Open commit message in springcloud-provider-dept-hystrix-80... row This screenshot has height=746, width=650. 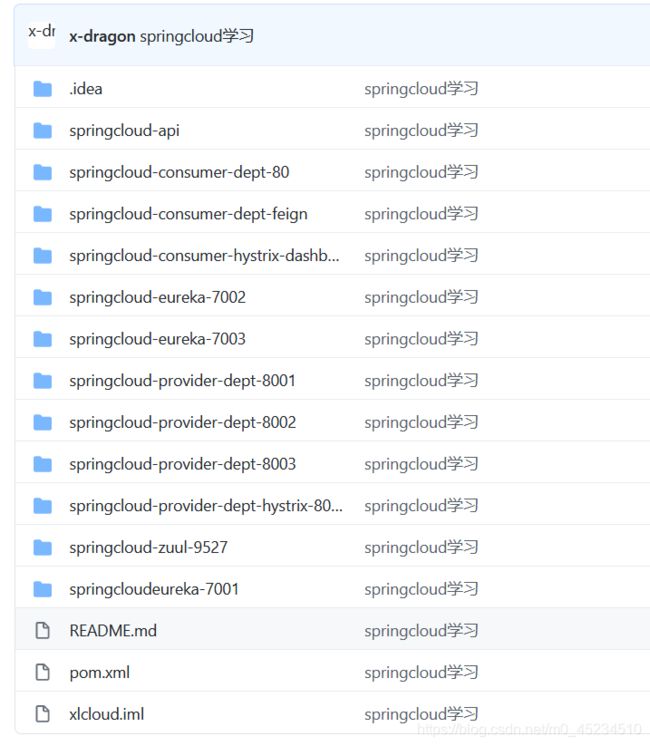tap(421, 506)
